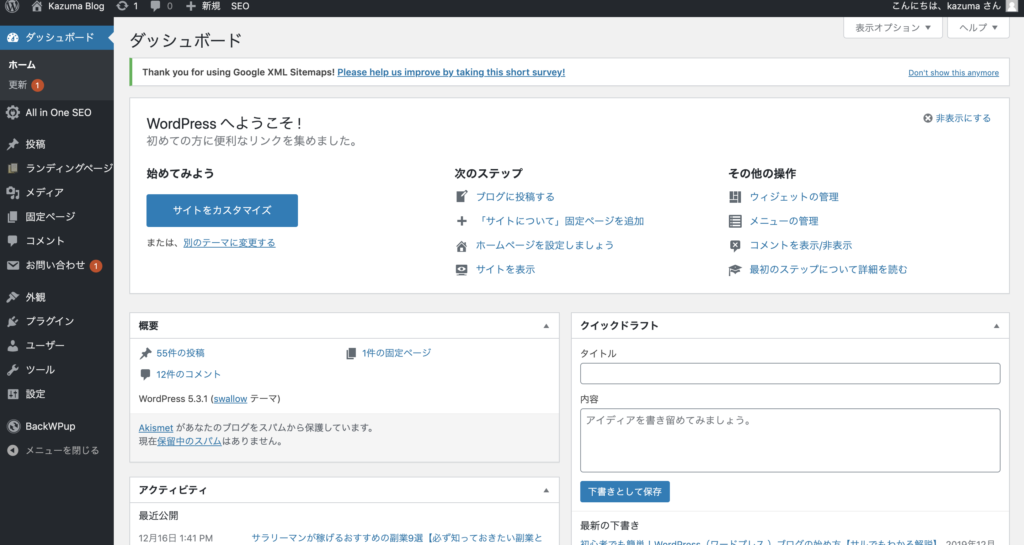Screen dimensions: 1024x545
Task: Open recent post サラリーマンが稼げるおすすめの副業9選
Action: [x=397, y=538]
